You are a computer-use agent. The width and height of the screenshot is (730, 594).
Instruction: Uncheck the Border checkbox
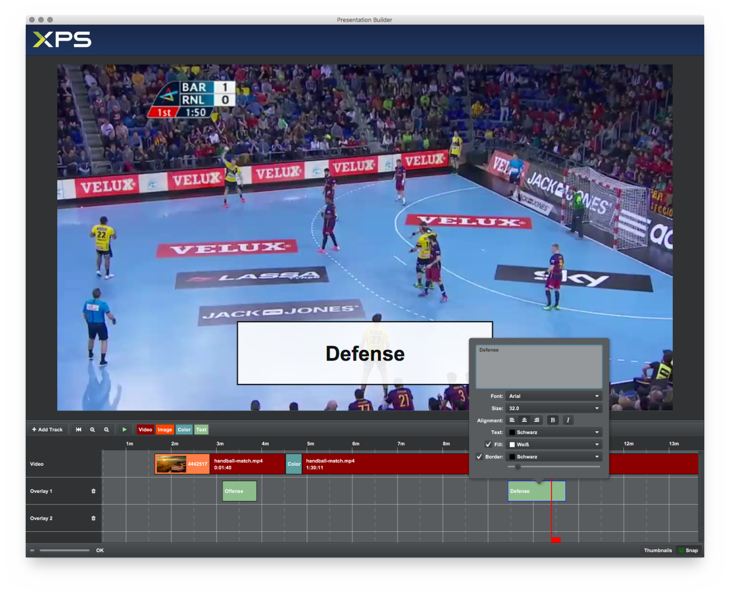coord(480,456)
